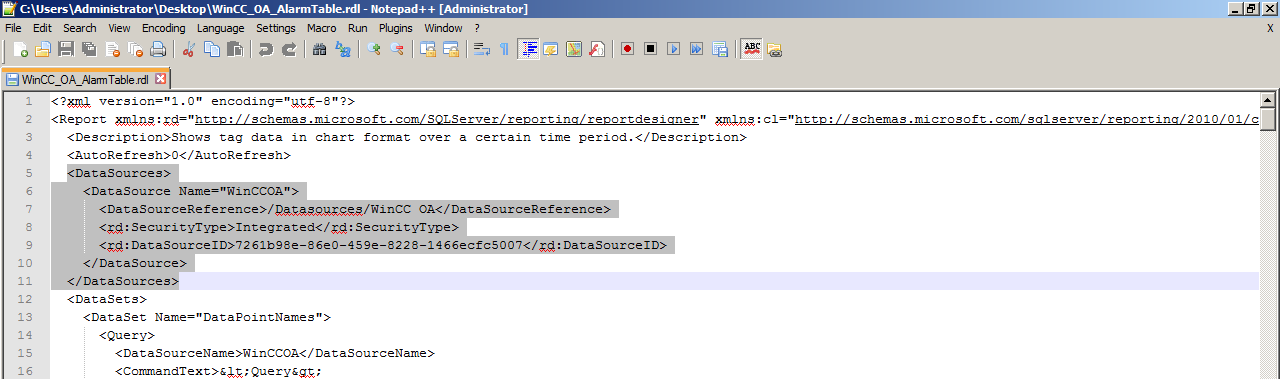Image resolution: width=1280 pixels, height=379 pixels.
Task: Click the Zoom In magnifier icon
Action: 374,49
